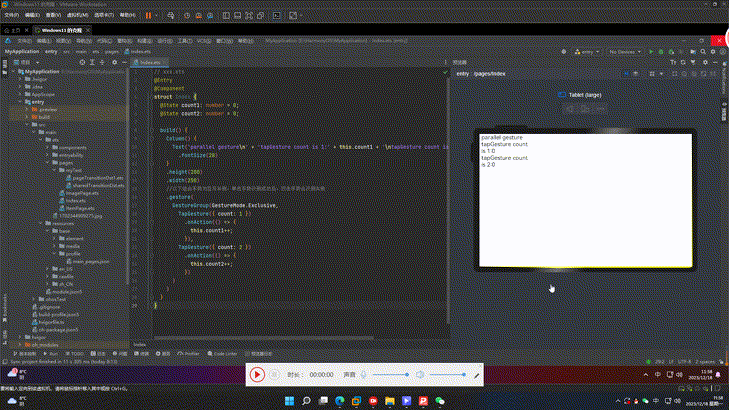Open search everywhere magnifier in DevEco toolbar
Viewport: 729px width, 410px height.
703,52
